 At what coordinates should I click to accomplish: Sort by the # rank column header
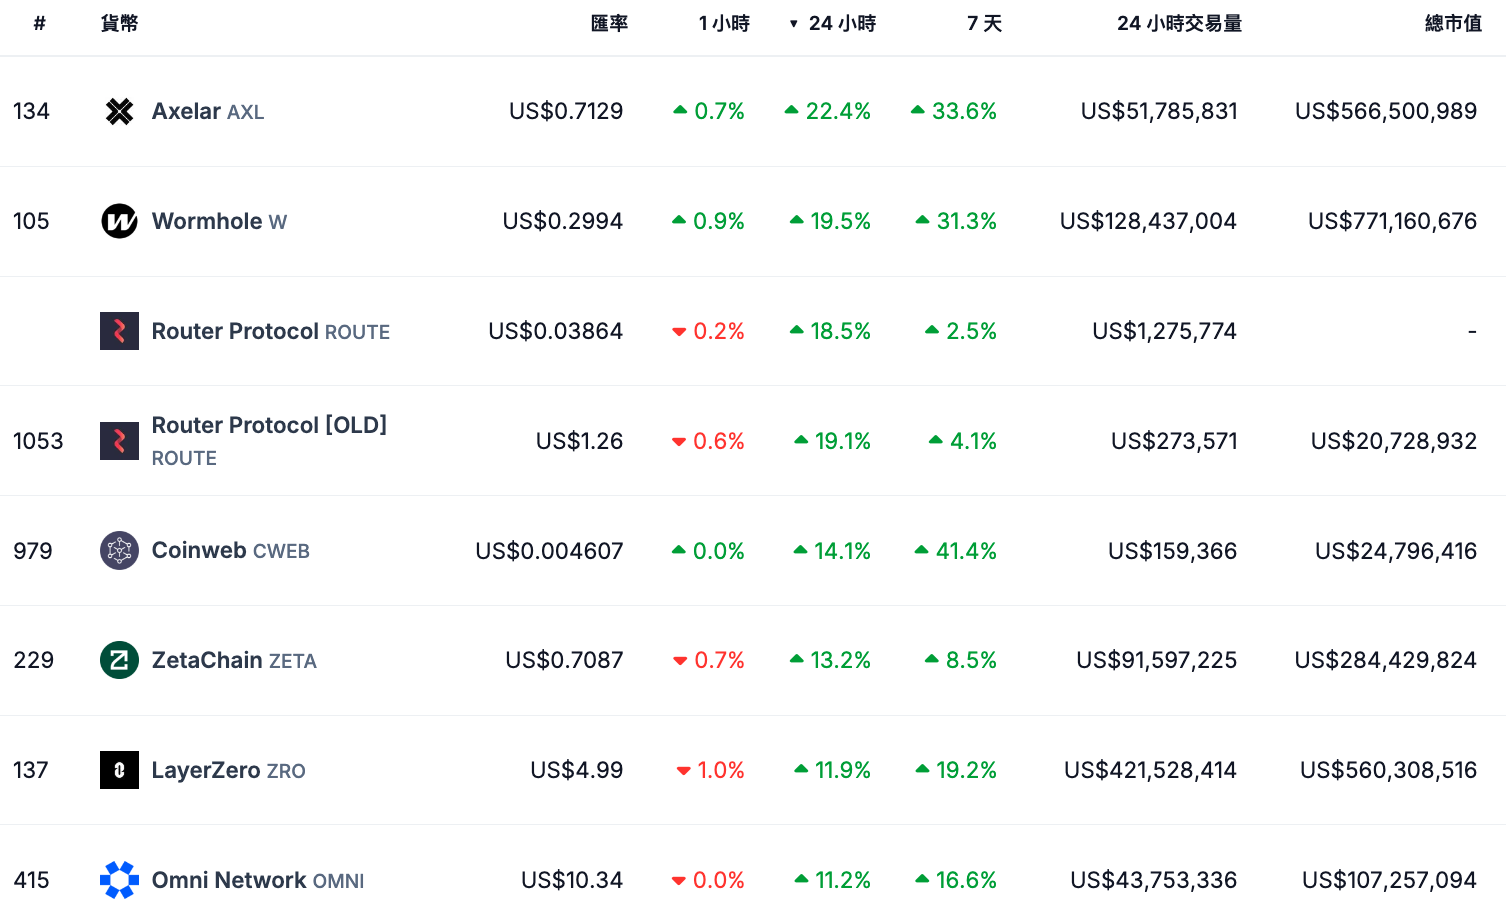[40, 23]
